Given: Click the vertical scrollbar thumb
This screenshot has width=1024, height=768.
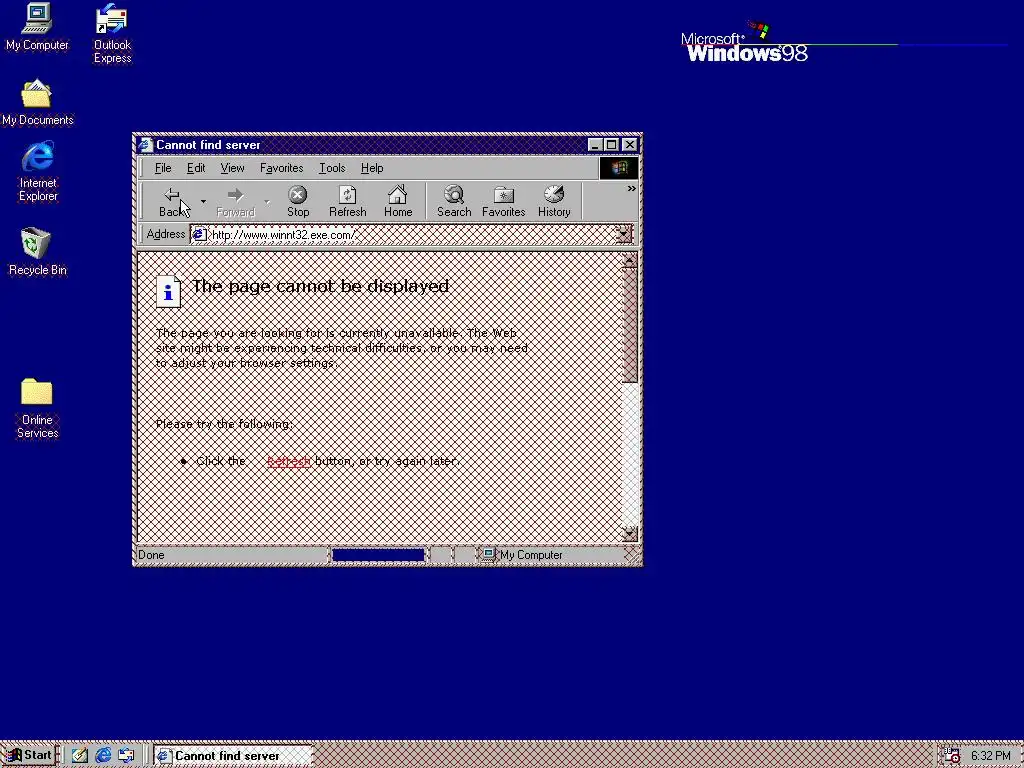Looking at the screenshot, I should coord(630,325).
